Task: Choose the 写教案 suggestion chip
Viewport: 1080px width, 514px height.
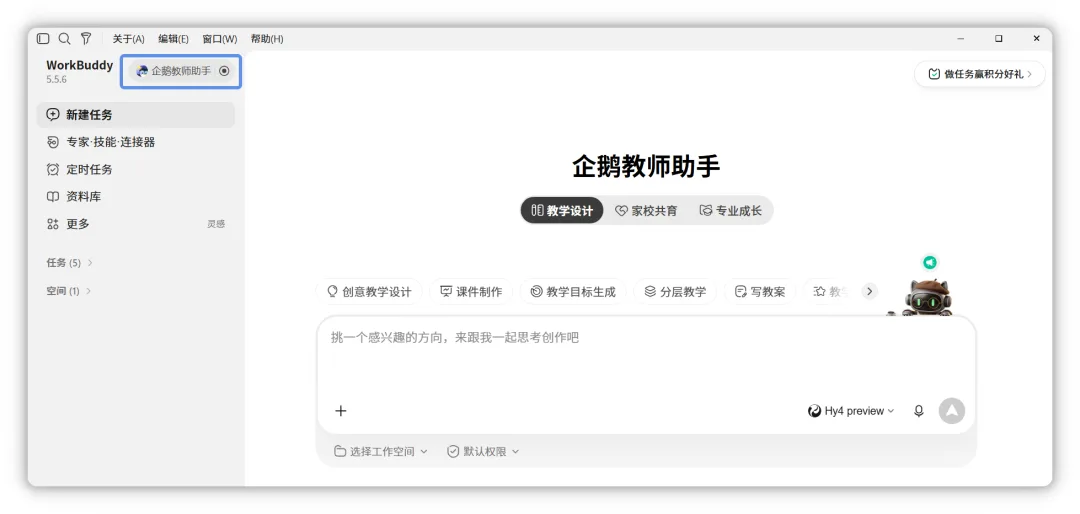Action: pos(760,291)
